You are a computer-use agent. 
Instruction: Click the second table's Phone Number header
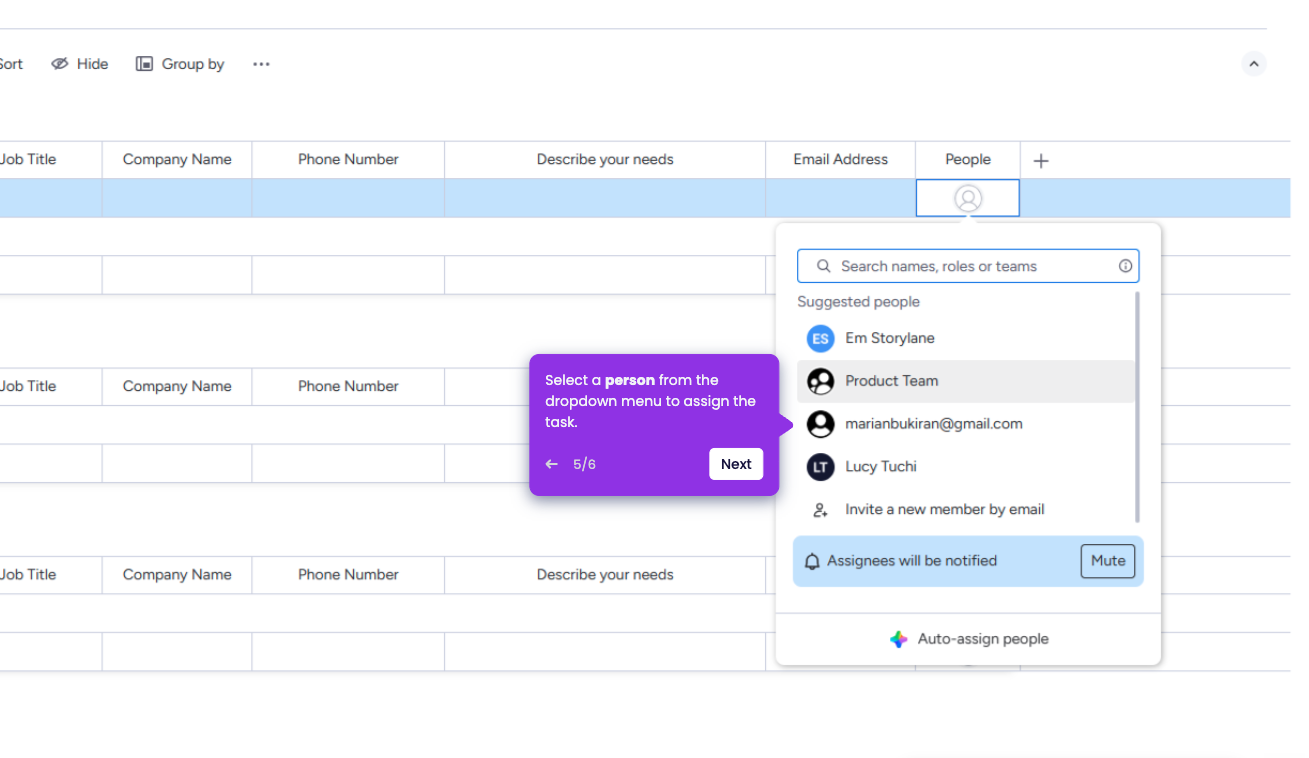348,387
